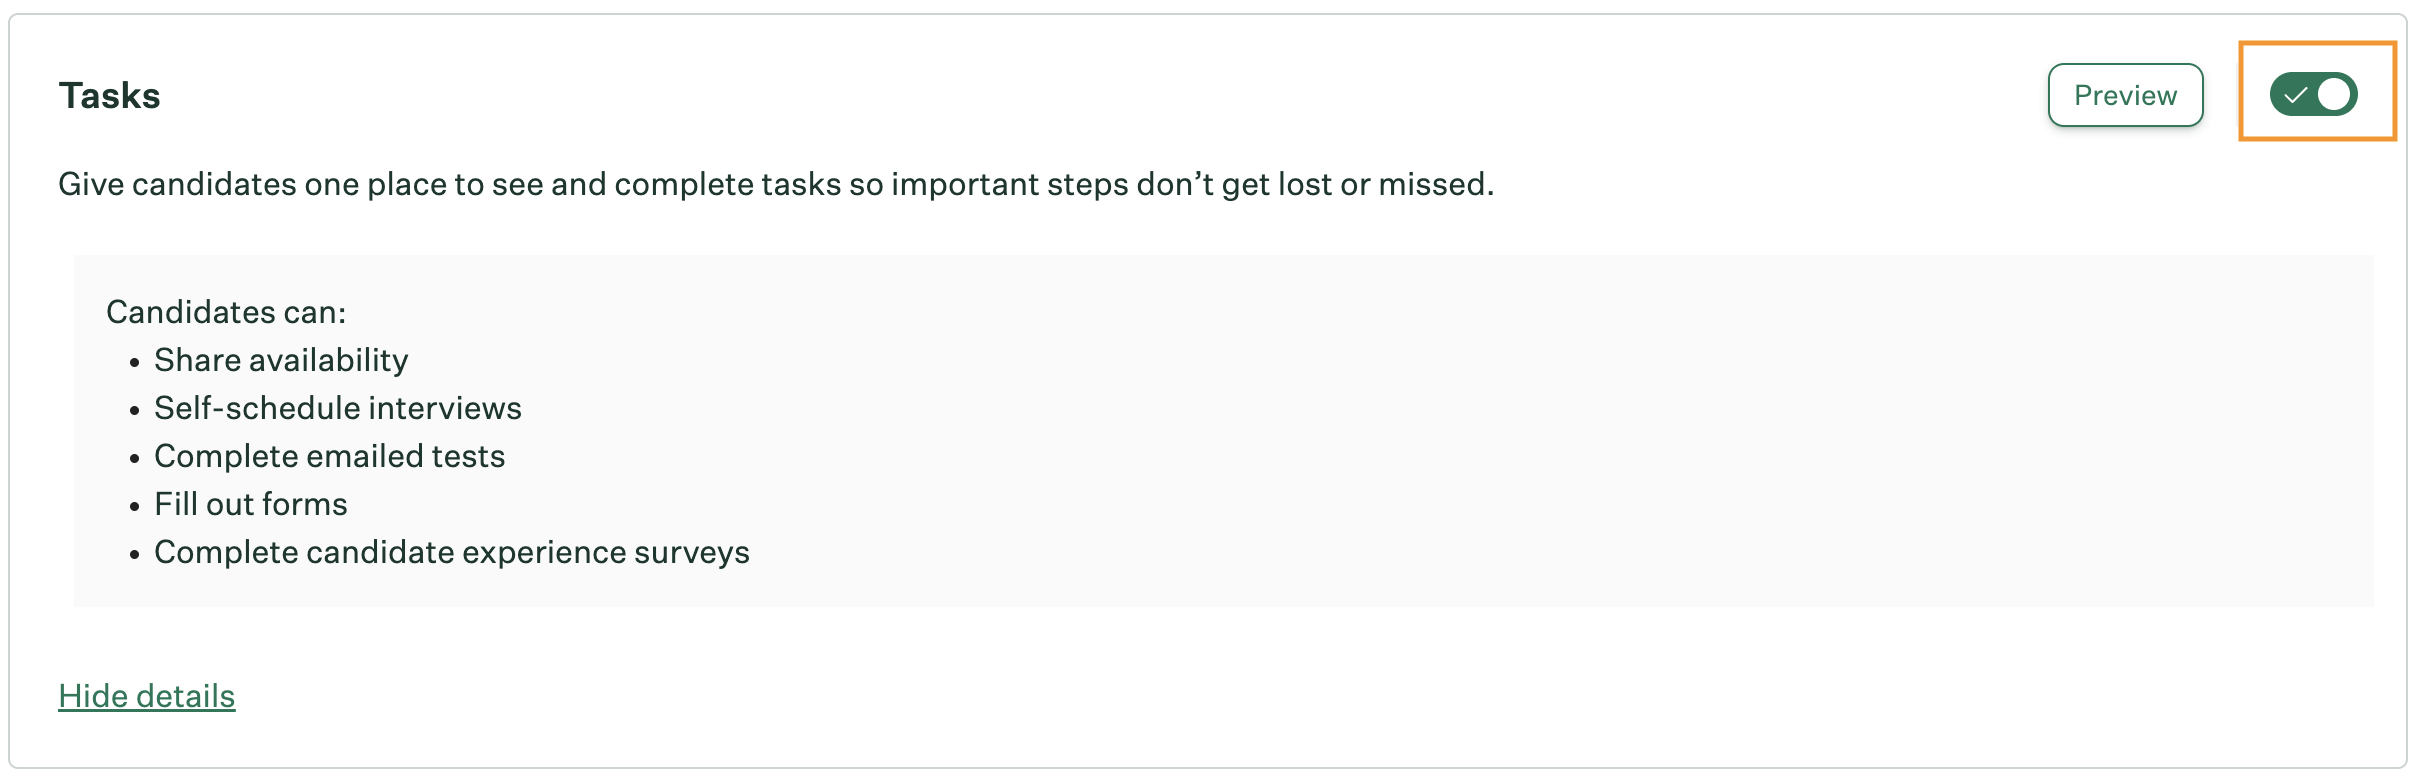The height and width of the screenshot is (782, 2420).
Task: Click the bullet before Complete emailed tests
Action: pos(135,459)
